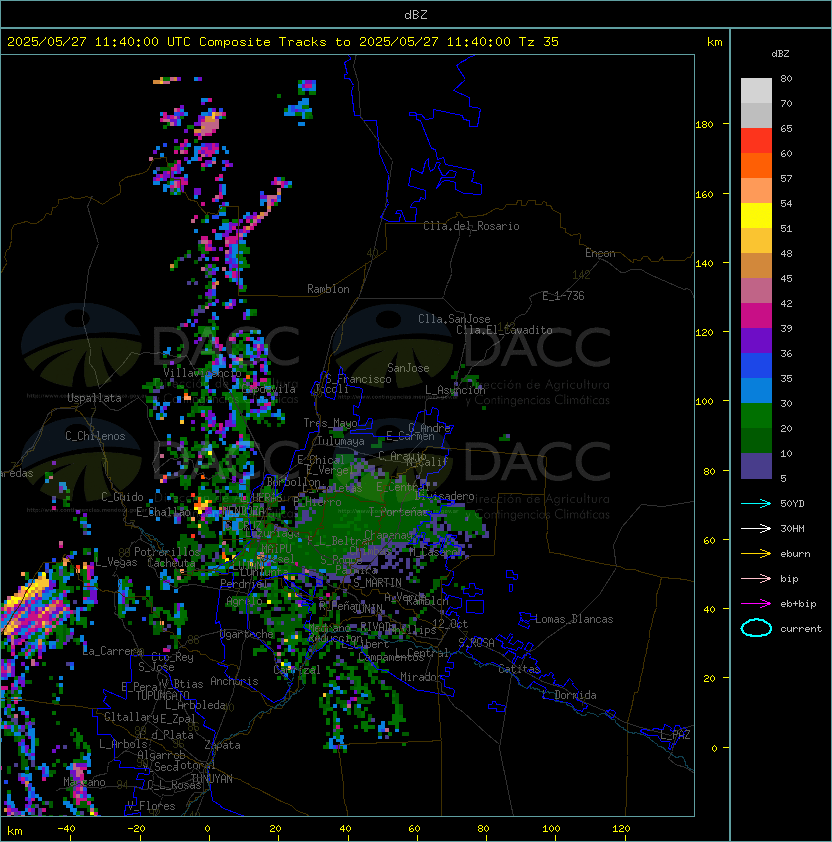This screenshot has width=832, height=842.
Task: Click the 'Clla.SanJose' place label
Action: 454,319
